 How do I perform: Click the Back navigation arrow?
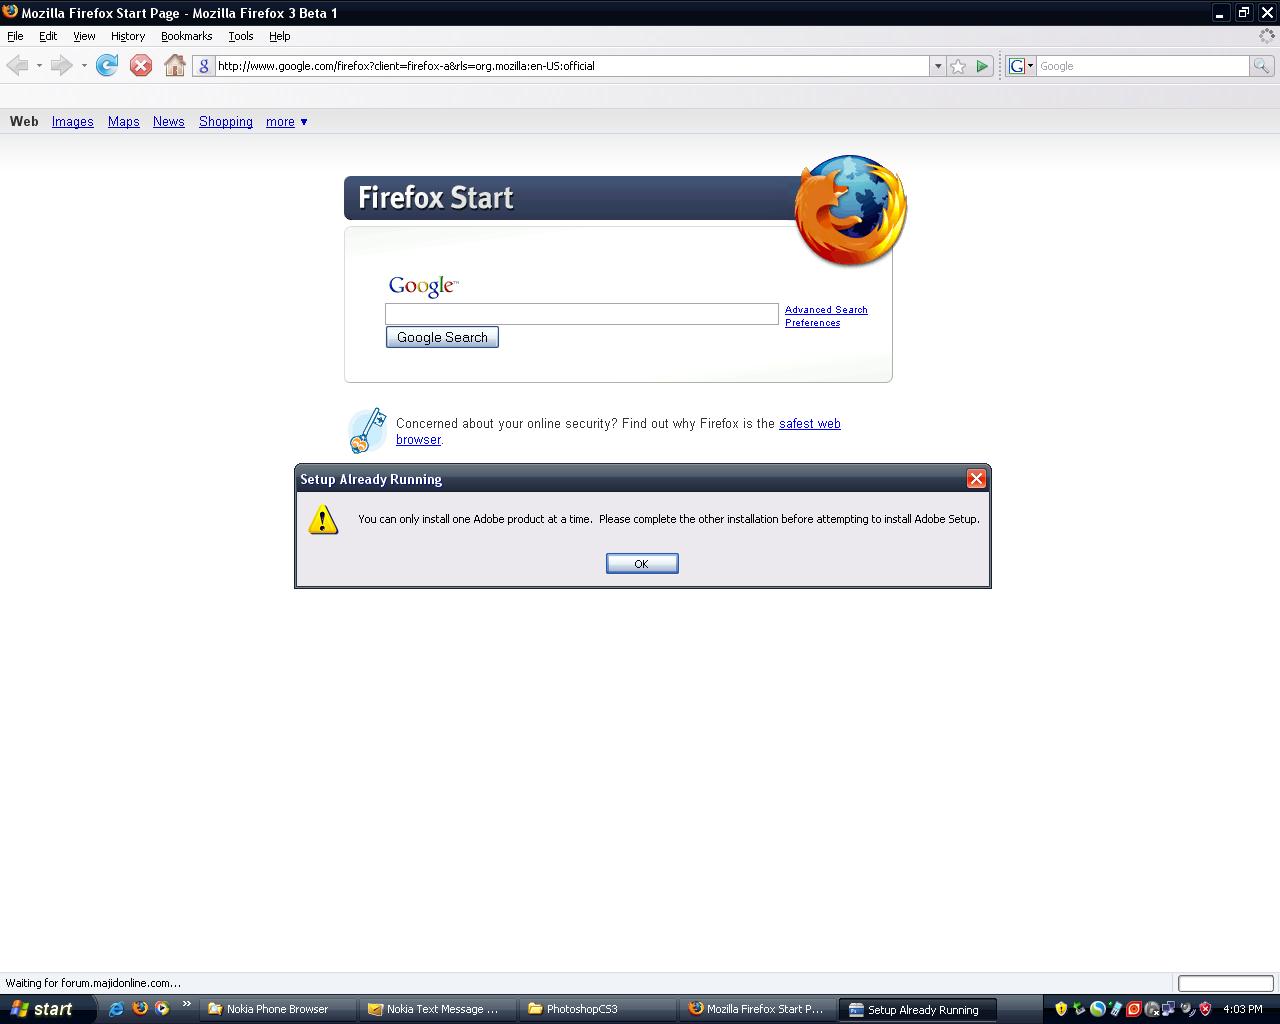[x=18, y=66]
